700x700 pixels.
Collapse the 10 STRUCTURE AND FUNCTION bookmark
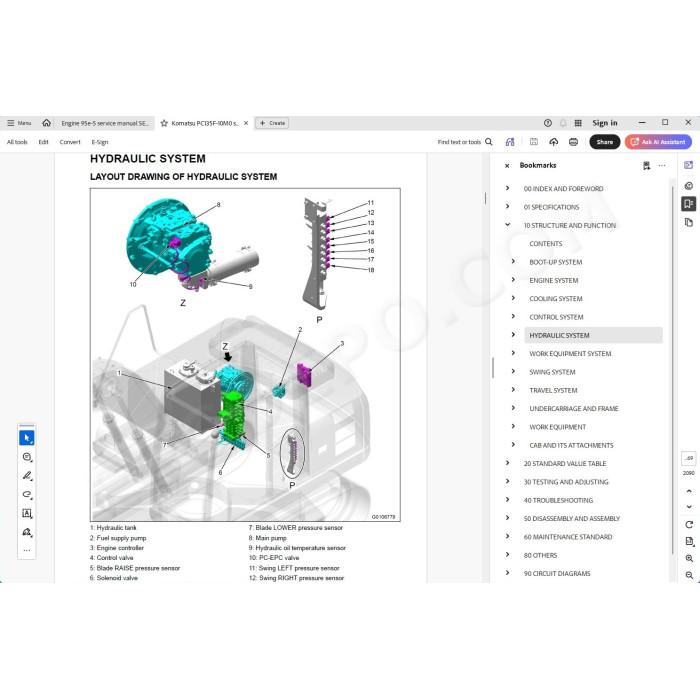pyautogui.click(x=507, y=225)
